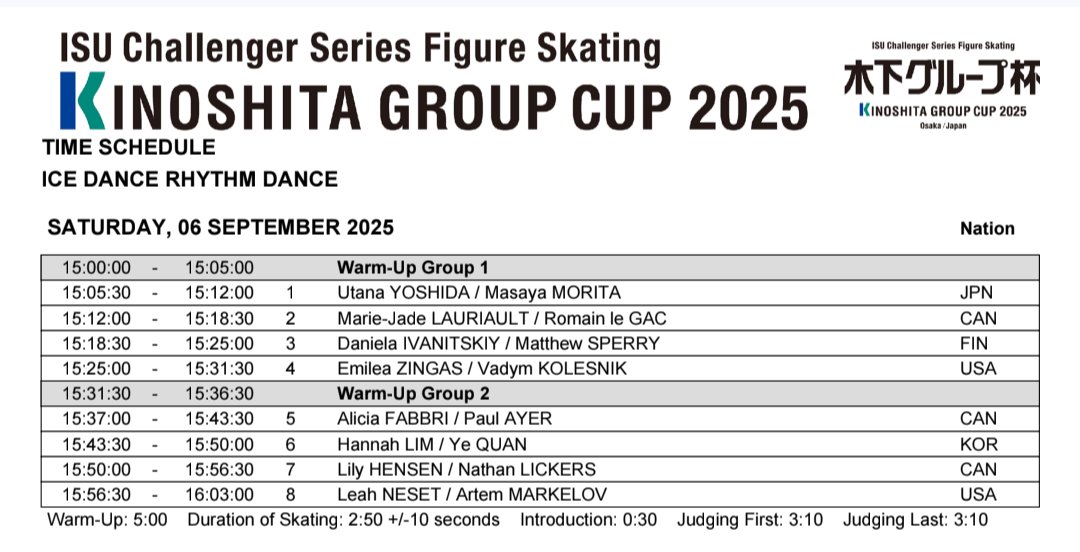This screenshot has width=1080, height=552.
Task: Click Utana YOSHIDA / Masaya MORITA entry
Action: point(478,293)
